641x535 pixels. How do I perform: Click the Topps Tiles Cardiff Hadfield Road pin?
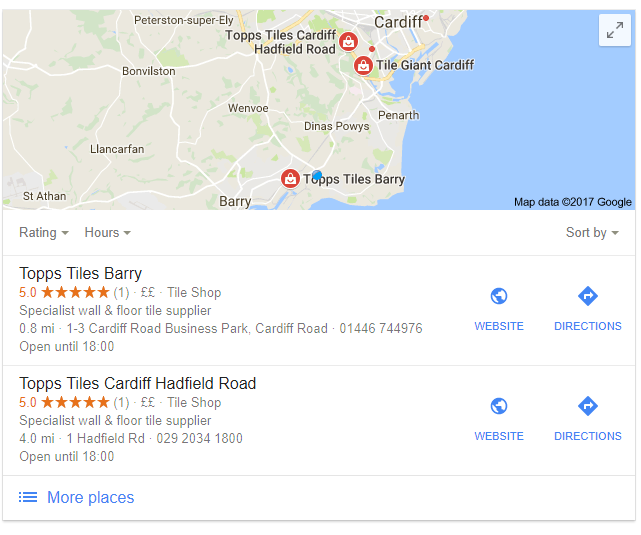(348, 42)
